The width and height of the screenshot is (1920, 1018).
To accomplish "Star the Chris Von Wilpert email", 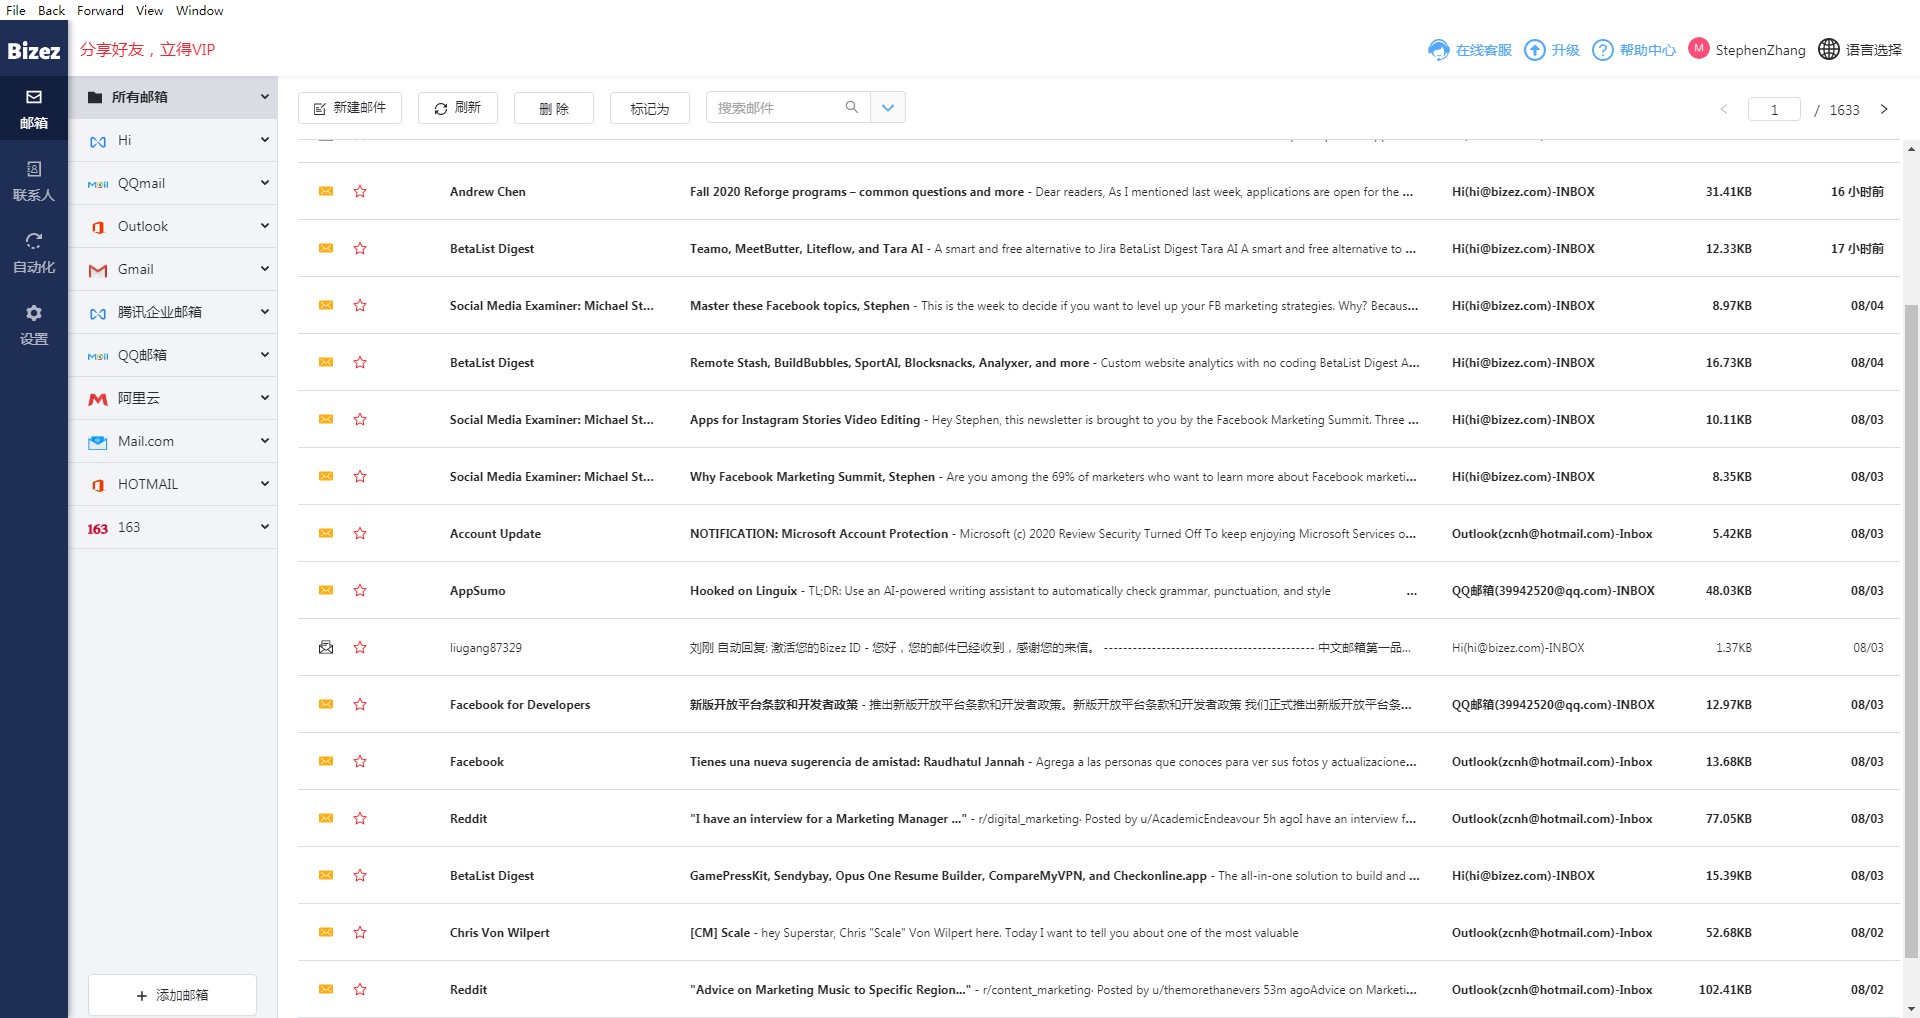I will [x=360, y=932].
